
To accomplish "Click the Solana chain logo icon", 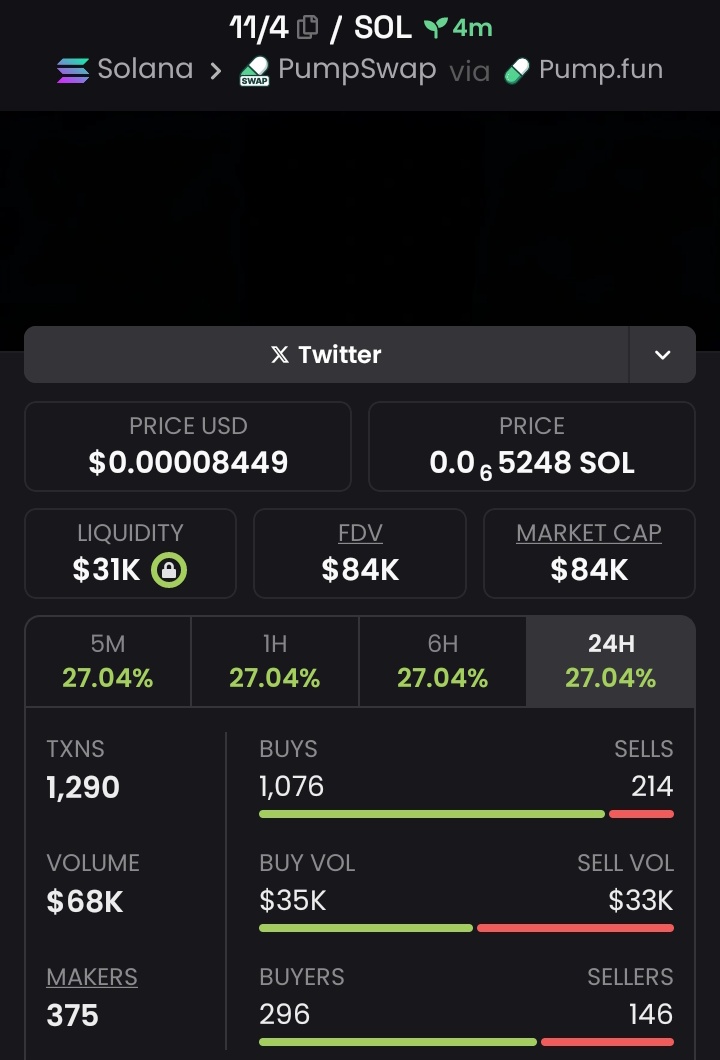I will pyautogui.click(x=72, y=71).
